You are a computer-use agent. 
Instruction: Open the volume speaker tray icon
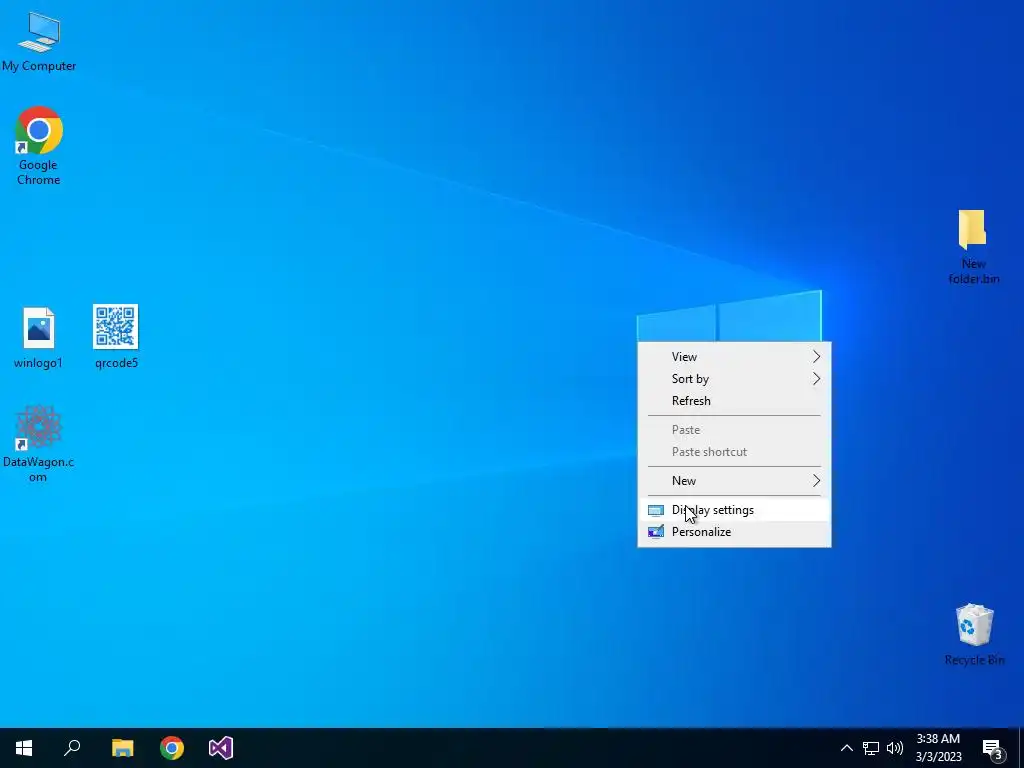tap(895, 748)
